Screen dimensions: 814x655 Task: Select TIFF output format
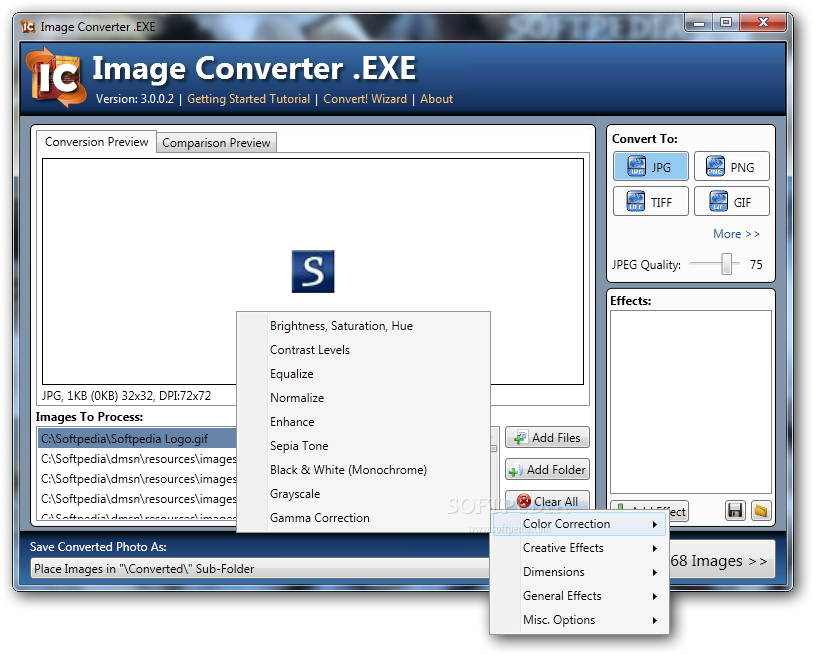click(x=650, y=201)
